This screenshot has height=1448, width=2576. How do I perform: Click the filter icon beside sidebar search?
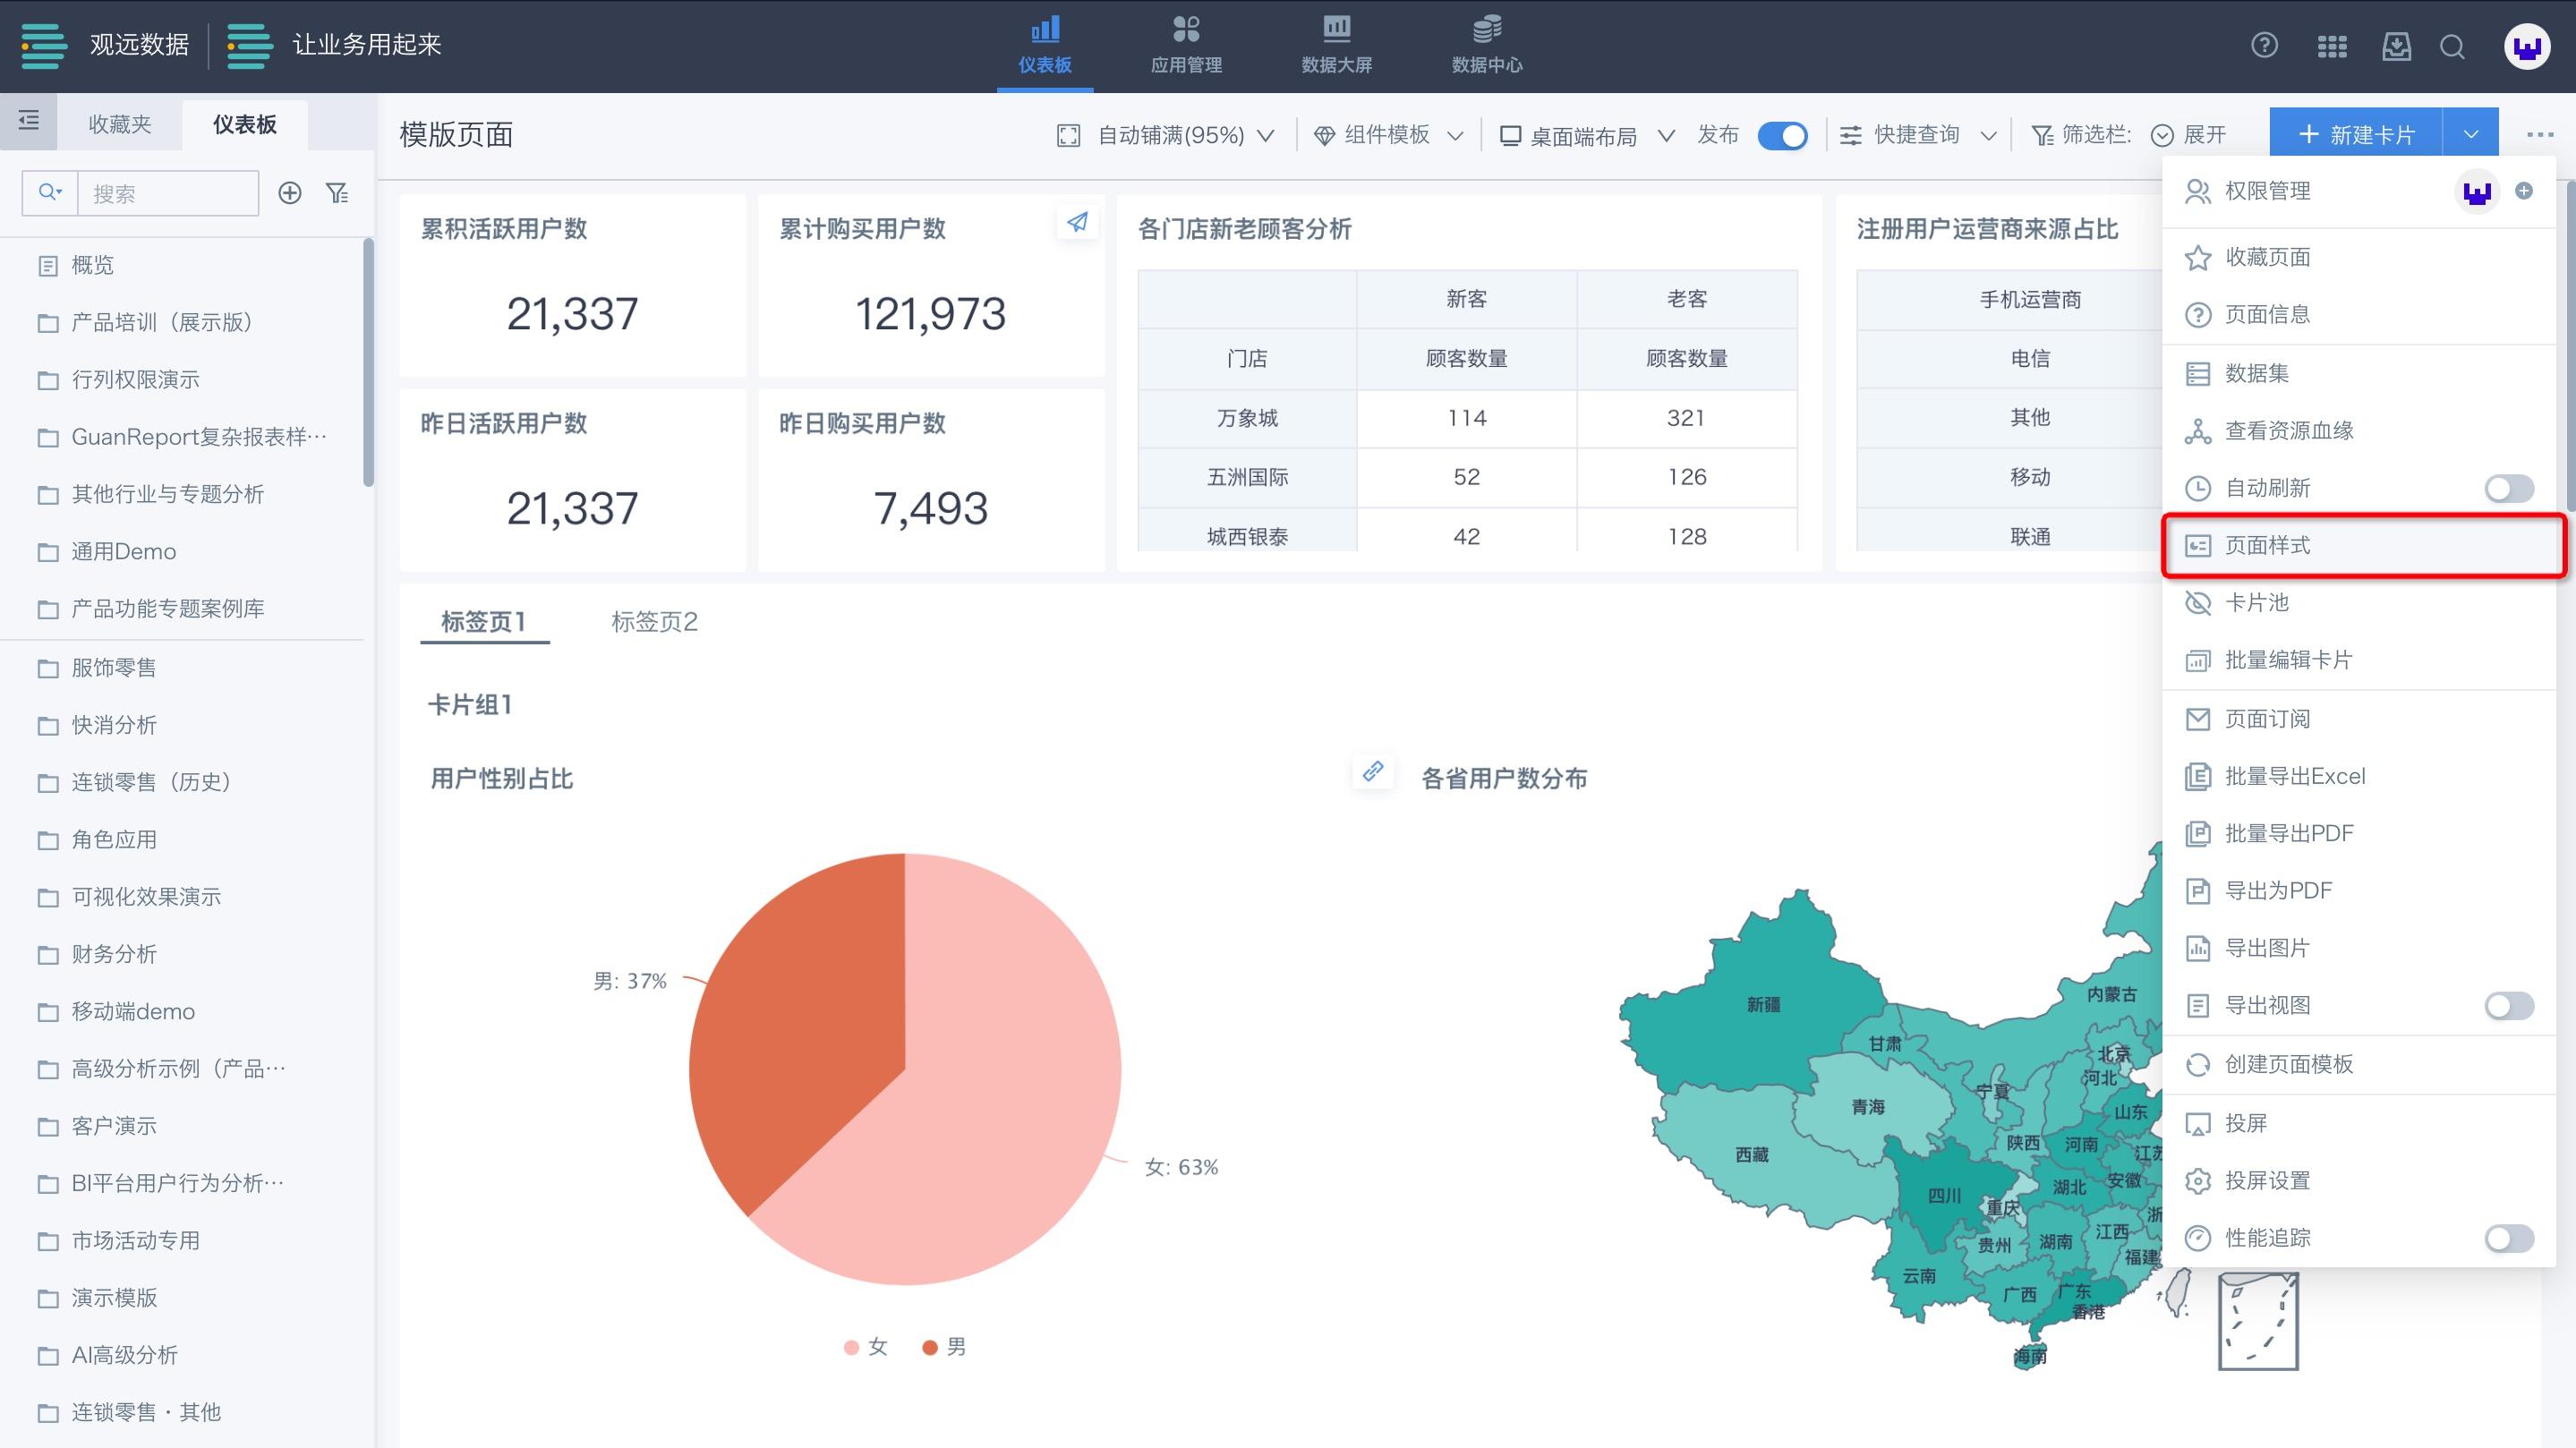[337, 193]
